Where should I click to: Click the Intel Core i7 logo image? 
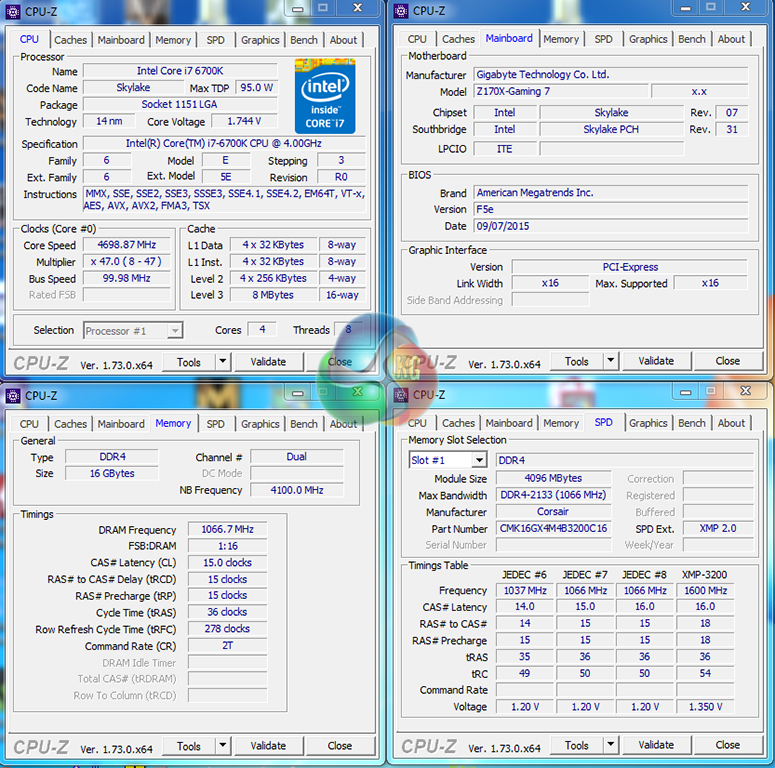coord(325,96)
